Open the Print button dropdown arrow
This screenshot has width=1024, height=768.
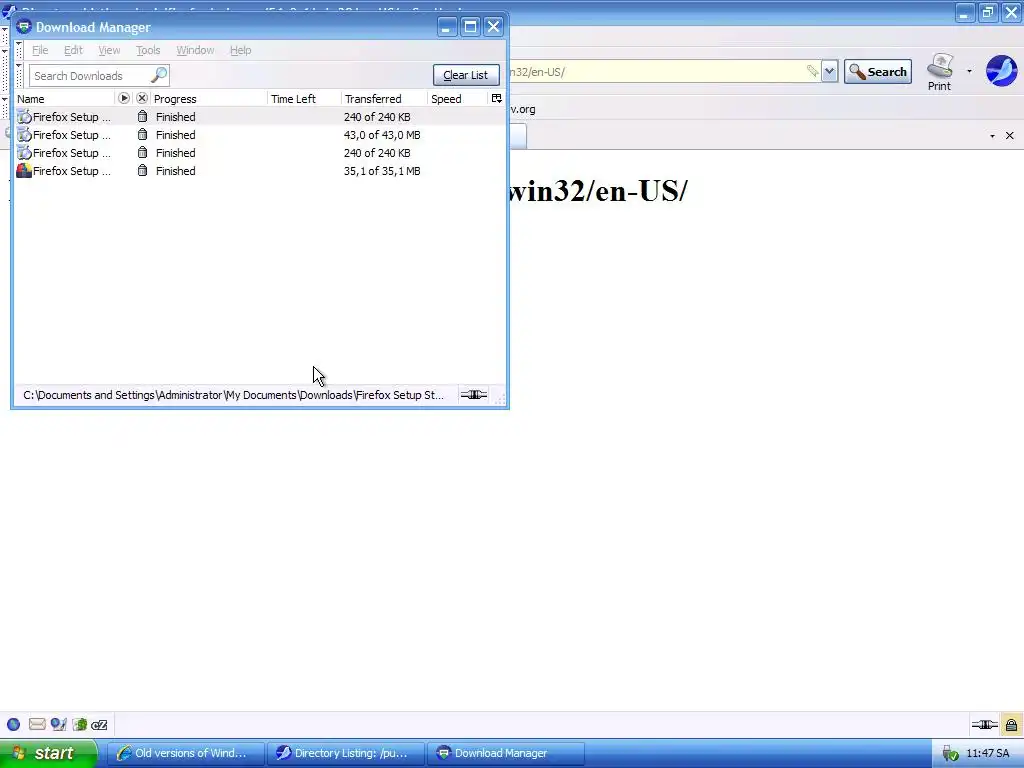pyautogui.click(x=969, y=71)
